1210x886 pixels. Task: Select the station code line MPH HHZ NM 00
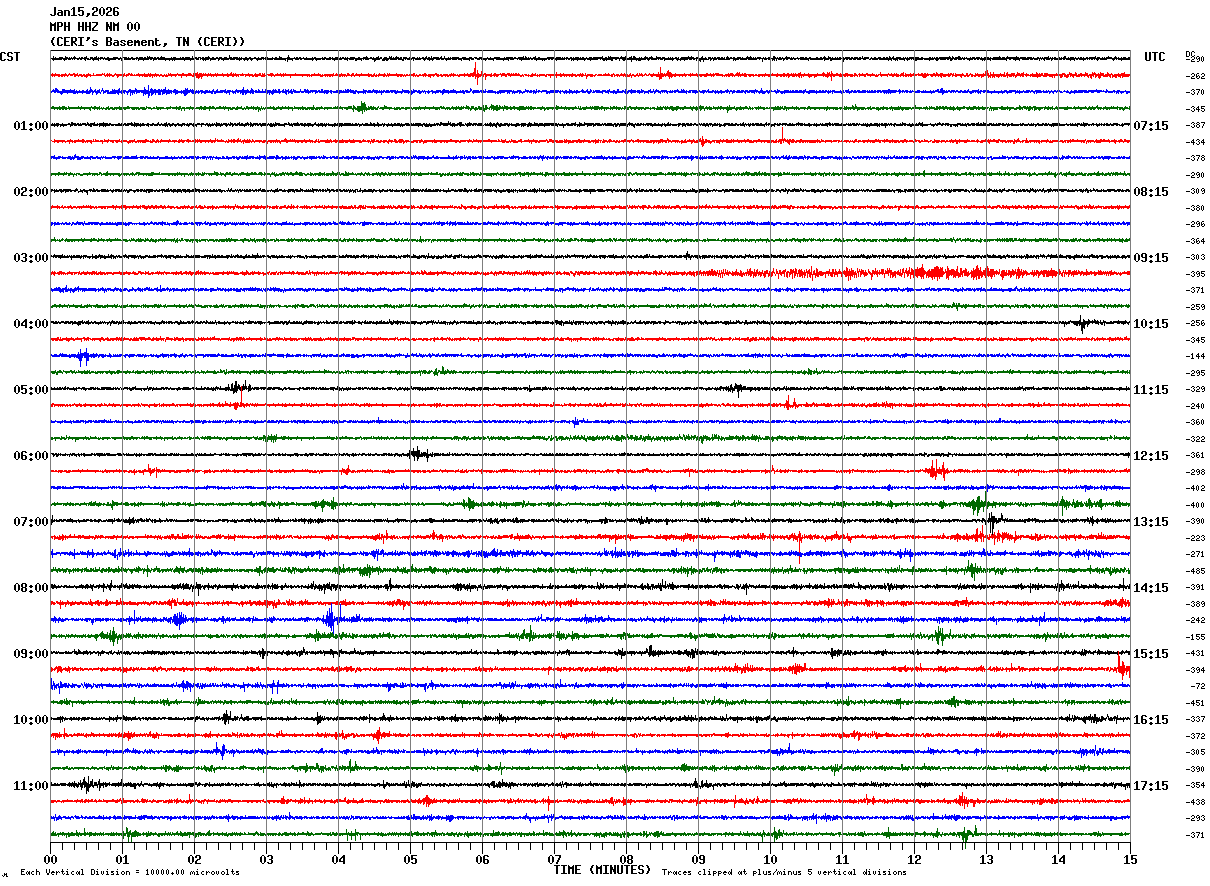[x=95, y=27]
